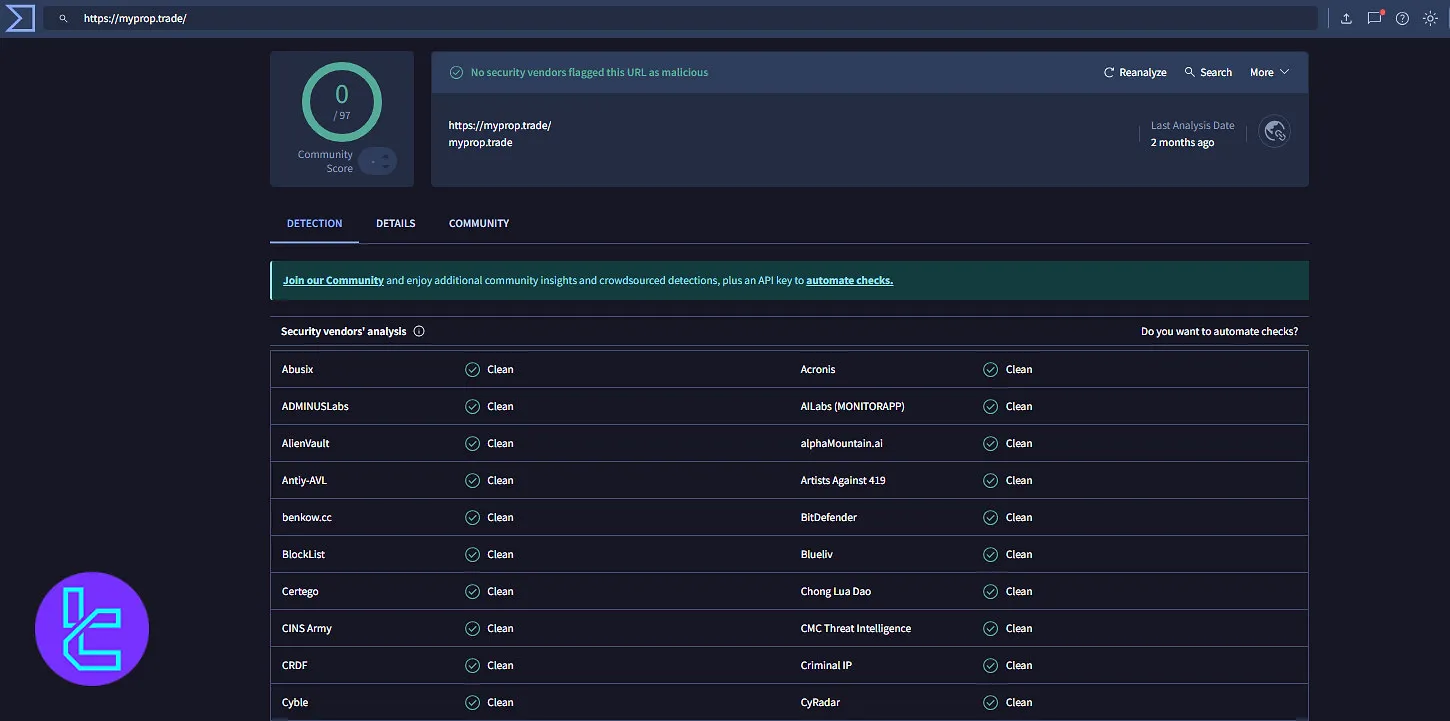Select the purple logo in the bottom-left corner
Image resolution: width=1450 pixels, height=721 pixels.
pos(92,629)
